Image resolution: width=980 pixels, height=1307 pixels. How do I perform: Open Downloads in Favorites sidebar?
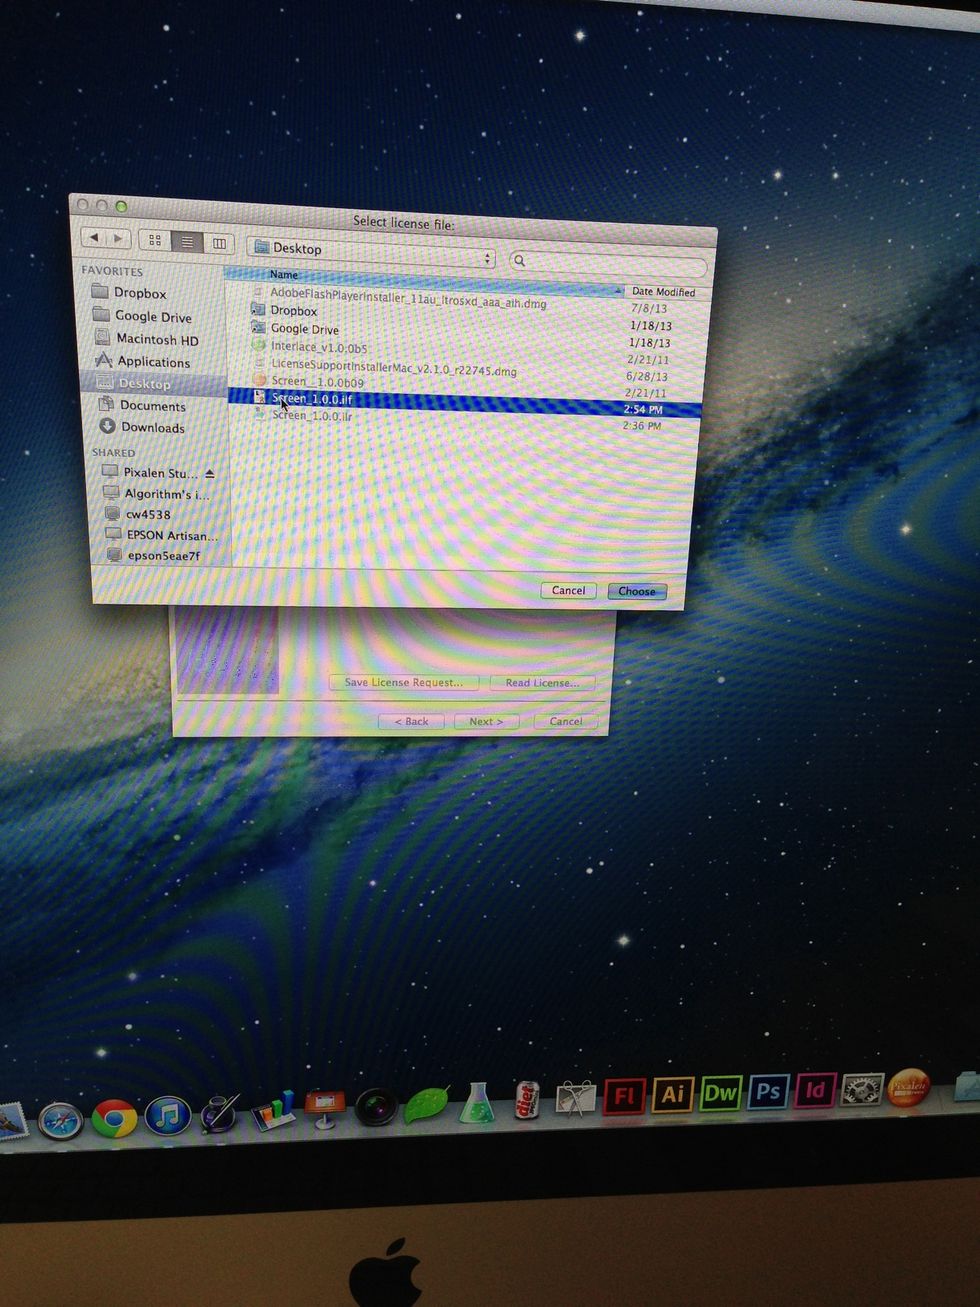click(152, 428)
